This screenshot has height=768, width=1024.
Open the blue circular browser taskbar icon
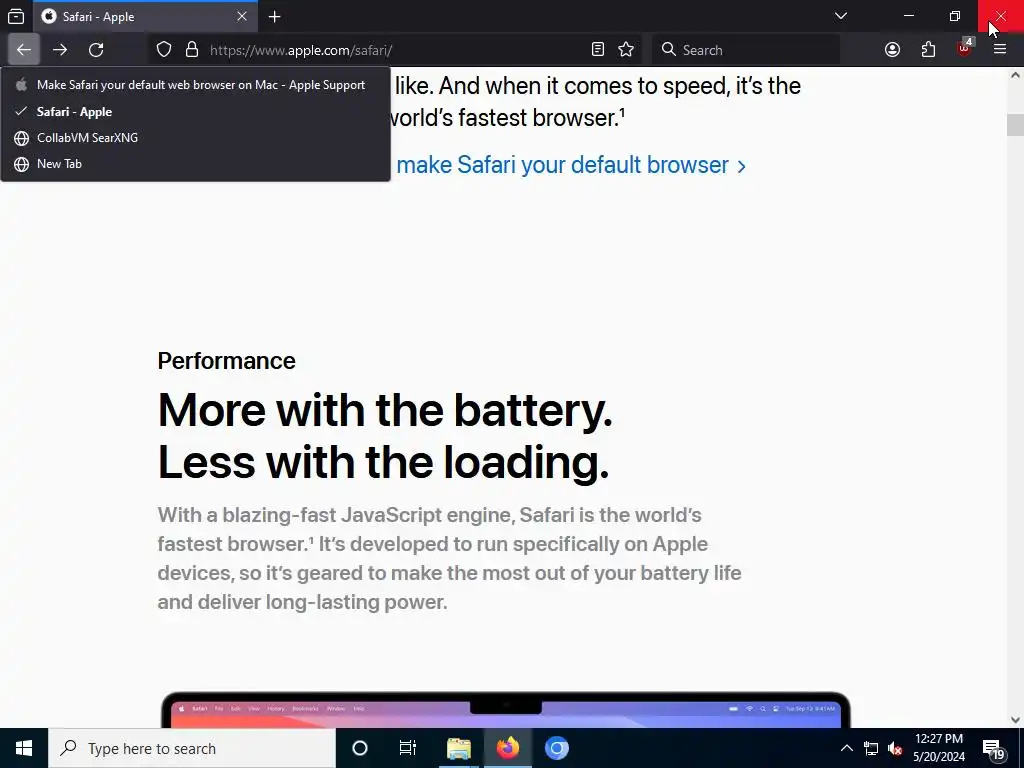pos(557,748)
